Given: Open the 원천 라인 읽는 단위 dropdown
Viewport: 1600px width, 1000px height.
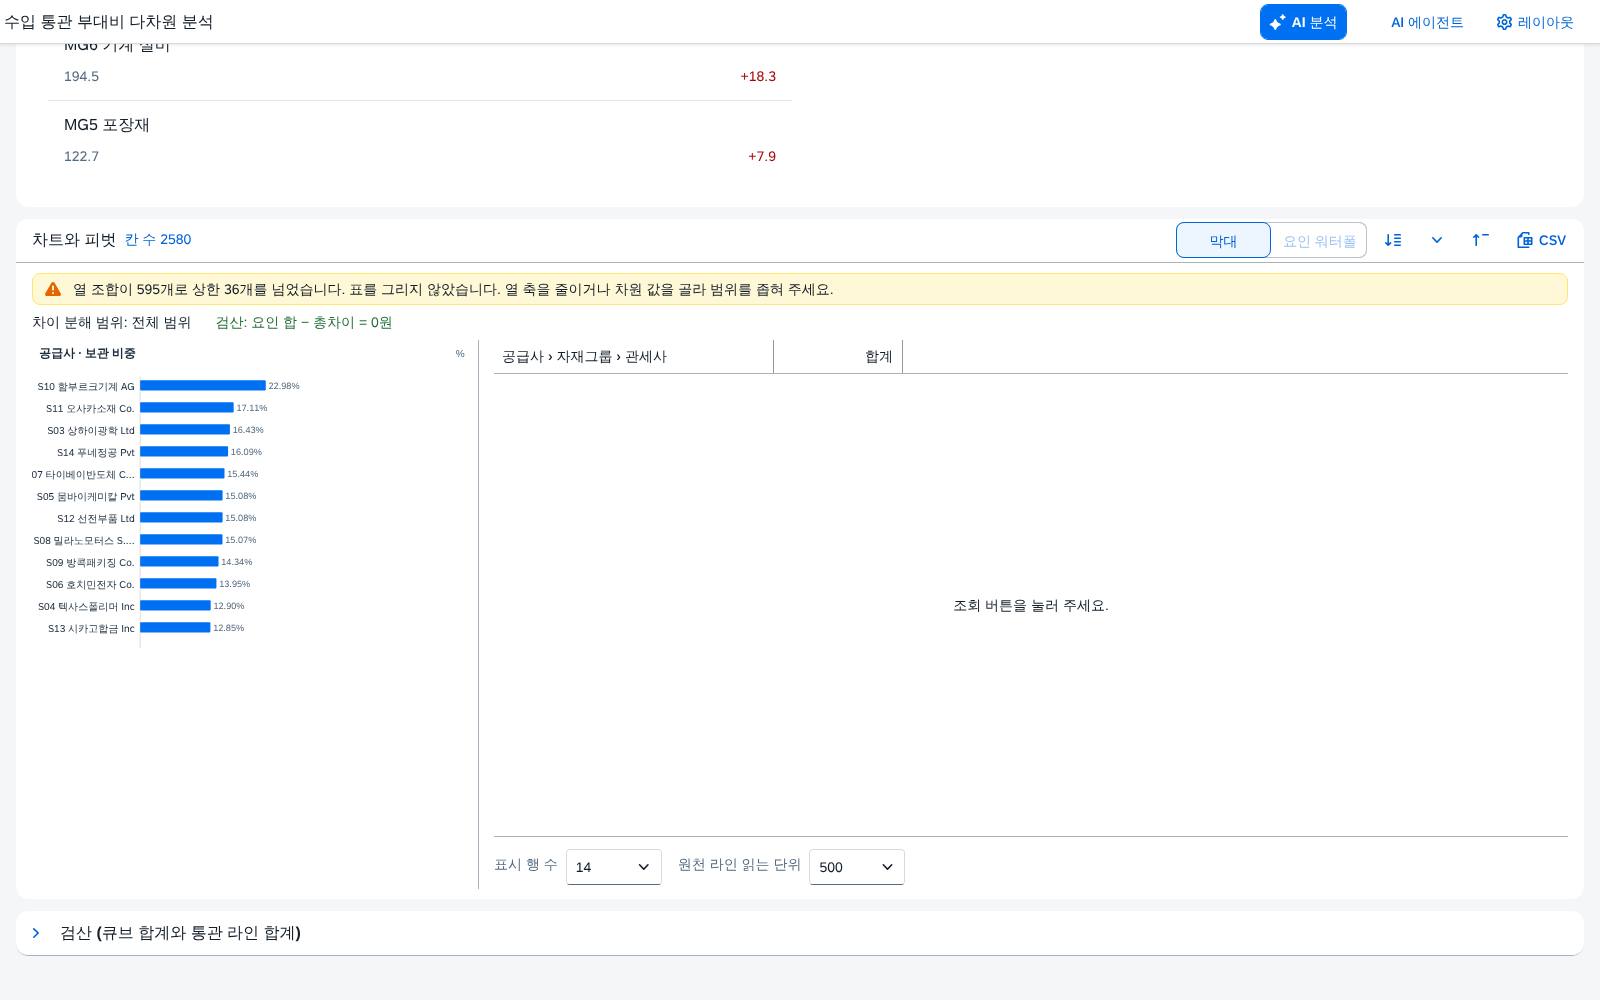Looking at the screenshot, I should point(857,867).
